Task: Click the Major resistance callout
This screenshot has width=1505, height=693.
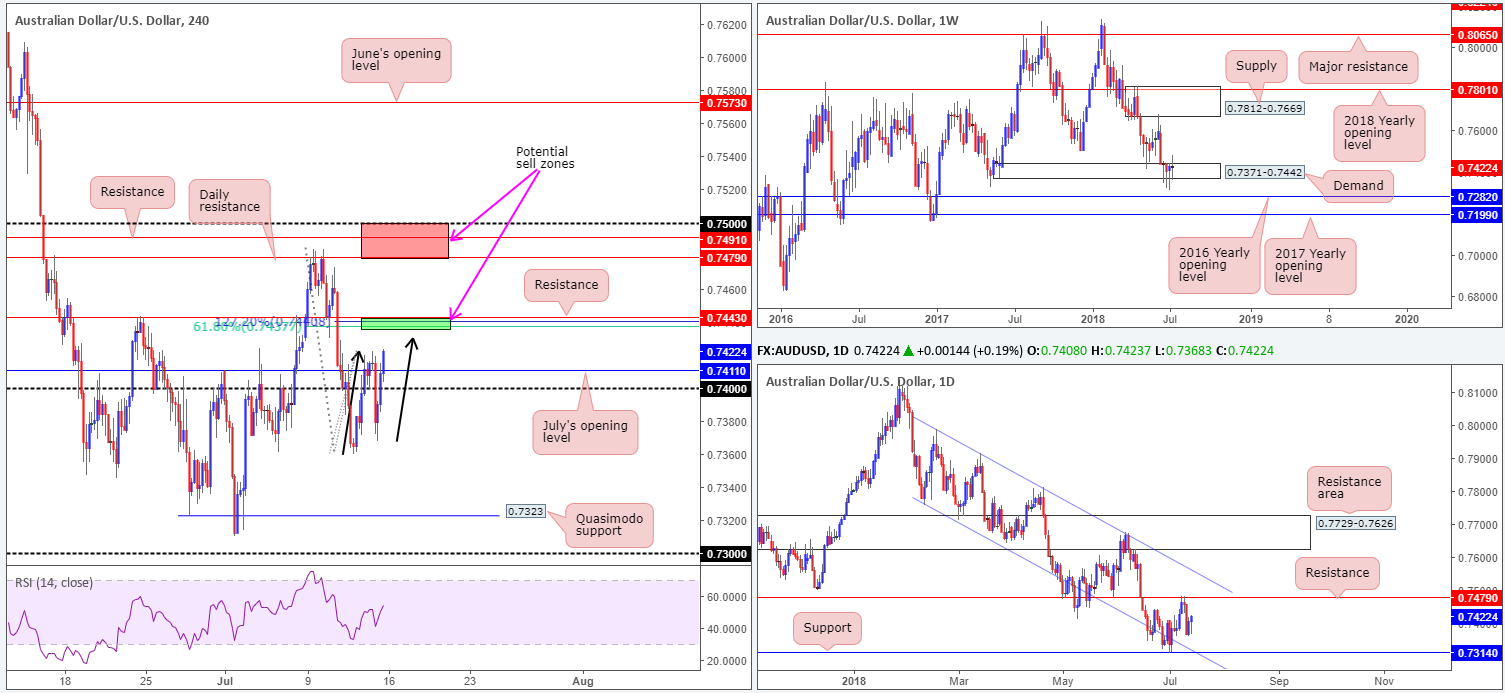Action: click(1358, 67)
